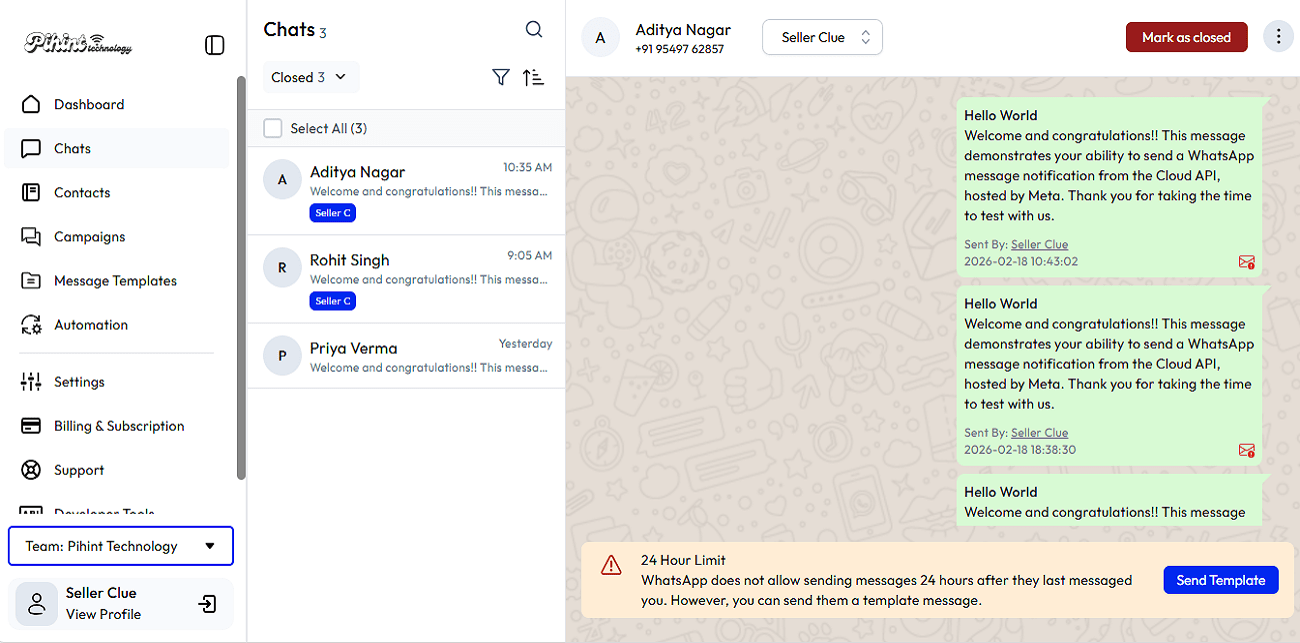Click the Seller Clue link in first message

1039,244
